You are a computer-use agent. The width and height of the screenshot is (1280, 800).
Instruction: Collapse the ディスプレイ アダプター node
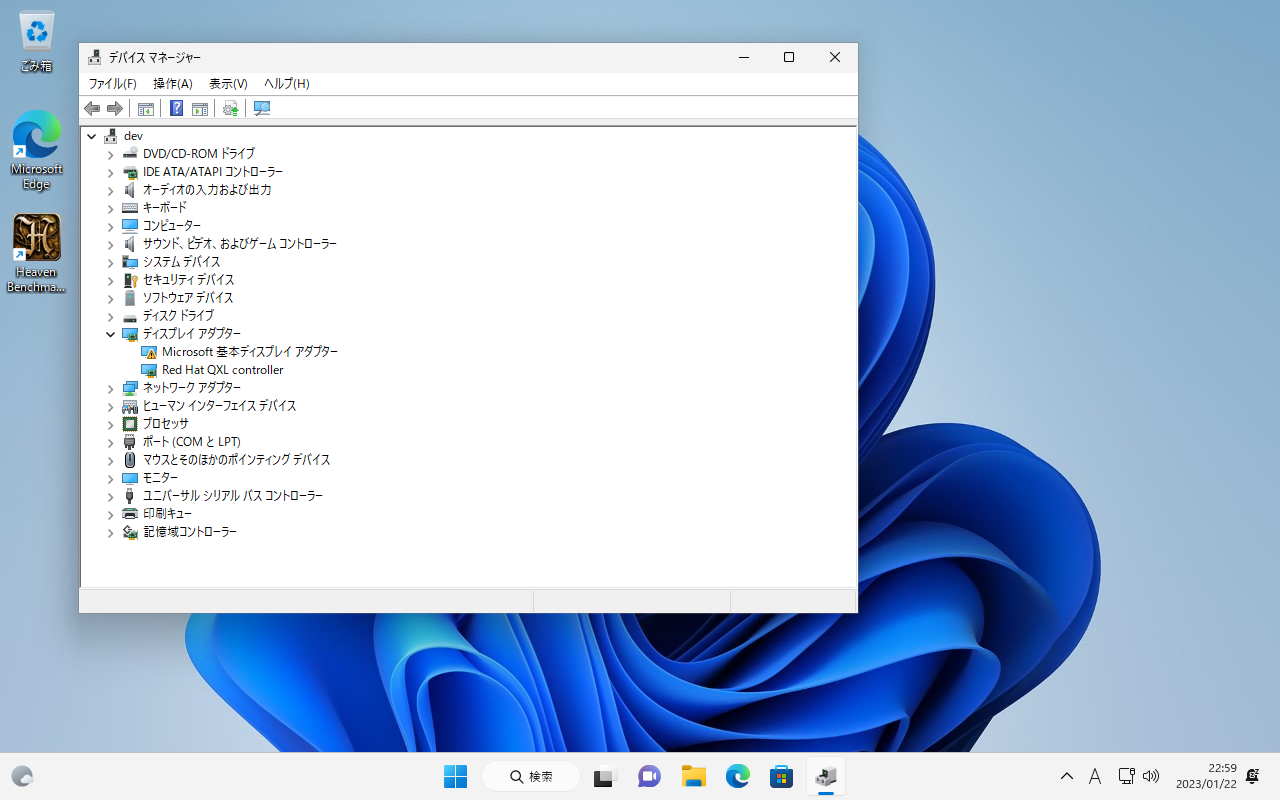click(x=111, y=334)
